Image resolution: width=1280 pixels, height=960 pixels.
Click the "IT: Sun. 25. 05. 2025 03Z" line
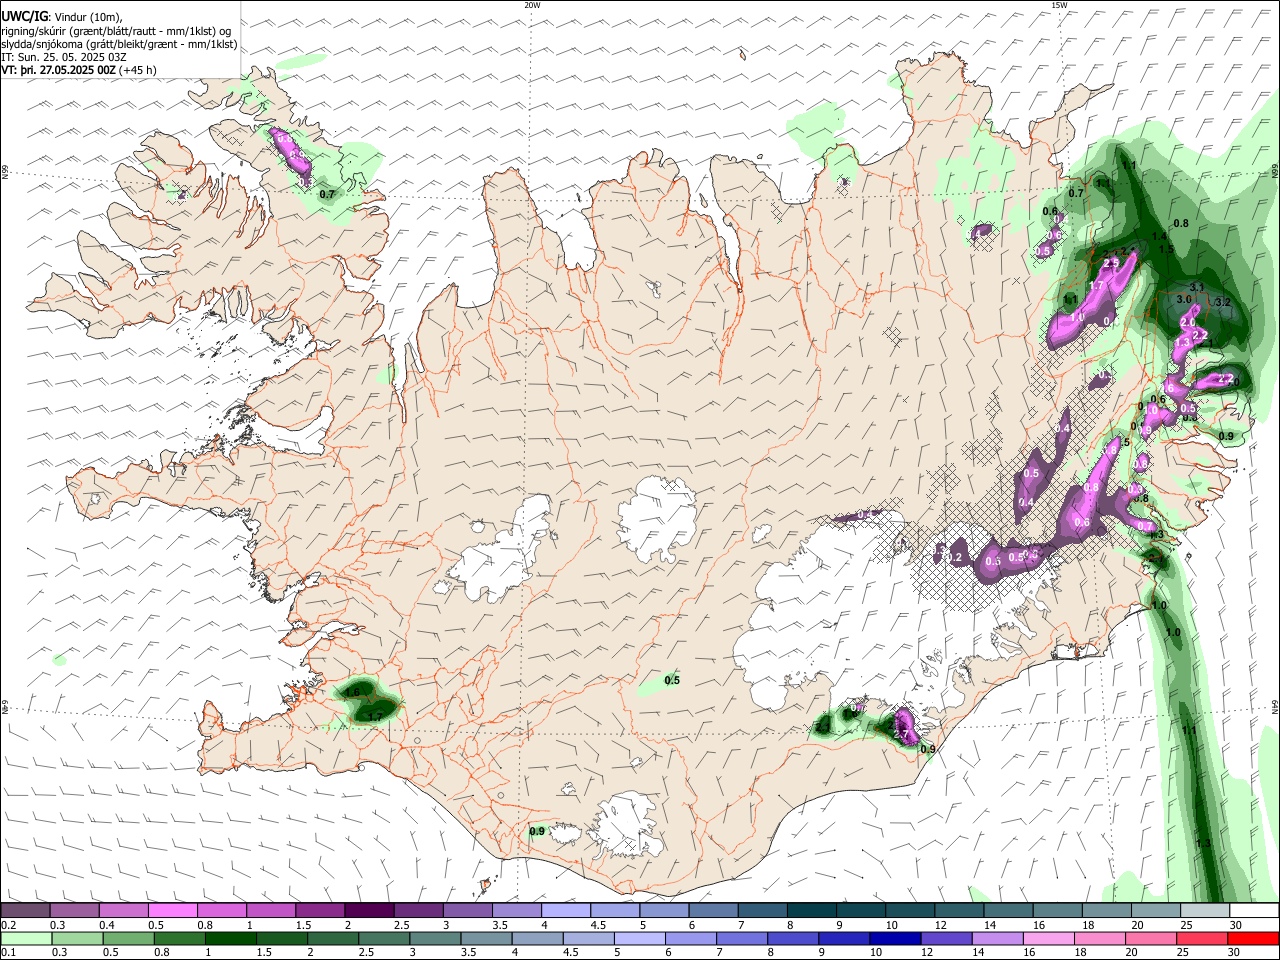coord(63,57)
